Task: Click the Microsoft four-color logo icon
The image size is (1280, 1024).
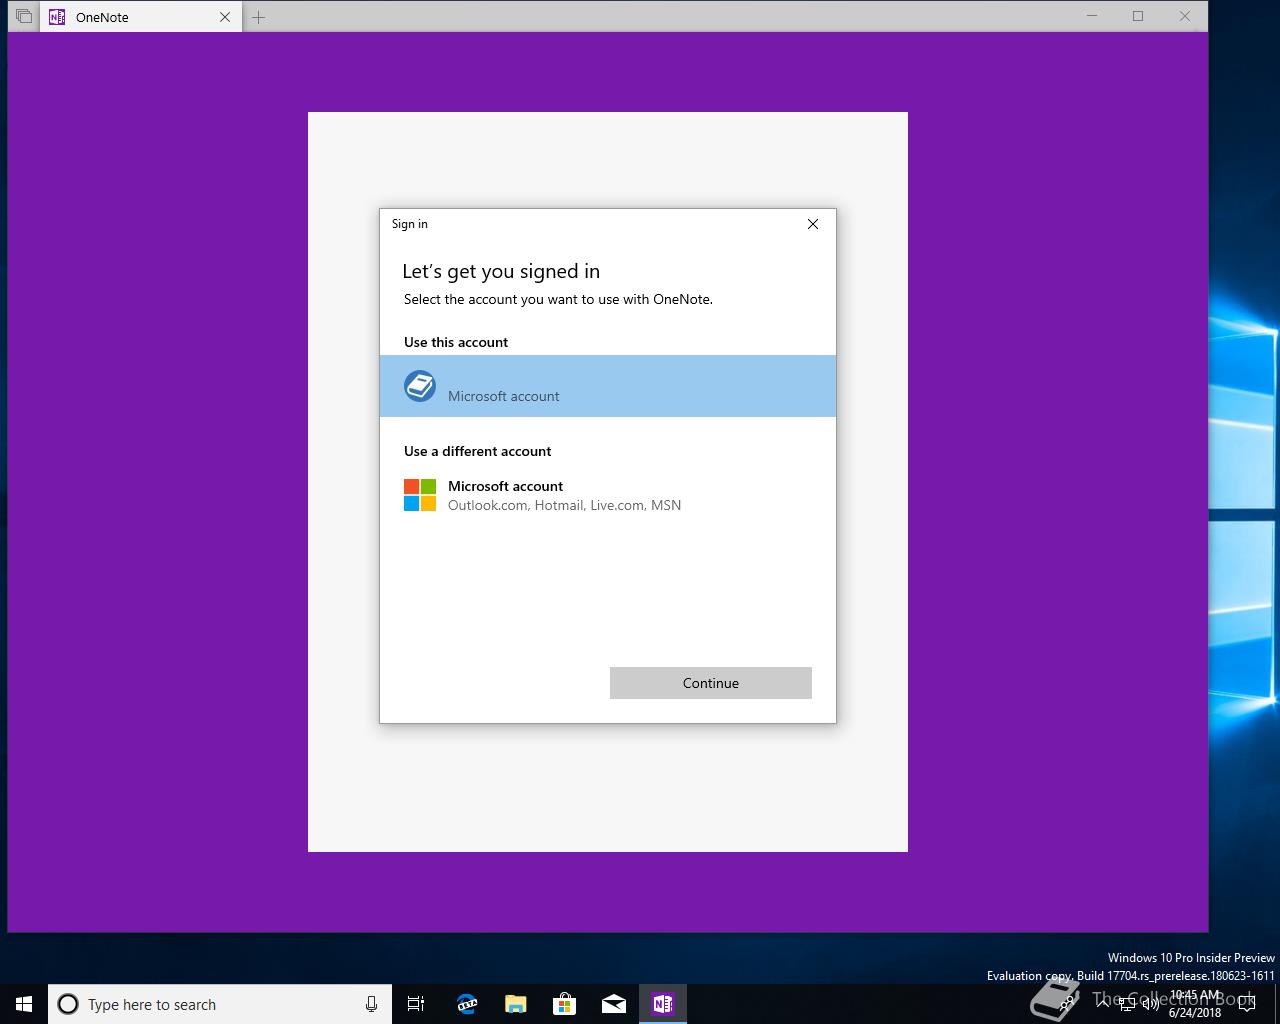Action: (420, 495)
